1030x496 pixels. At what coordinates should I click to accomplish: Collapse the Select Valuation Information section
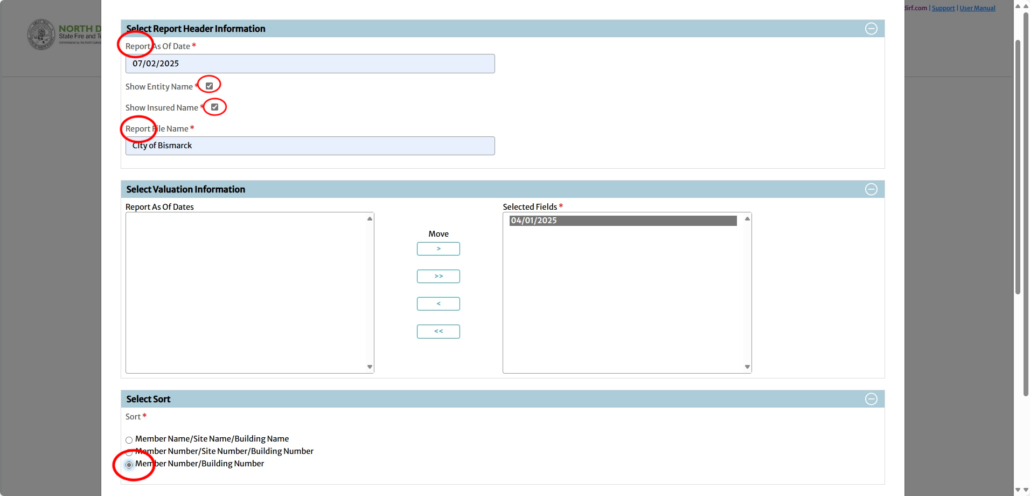tap(871, 189)
